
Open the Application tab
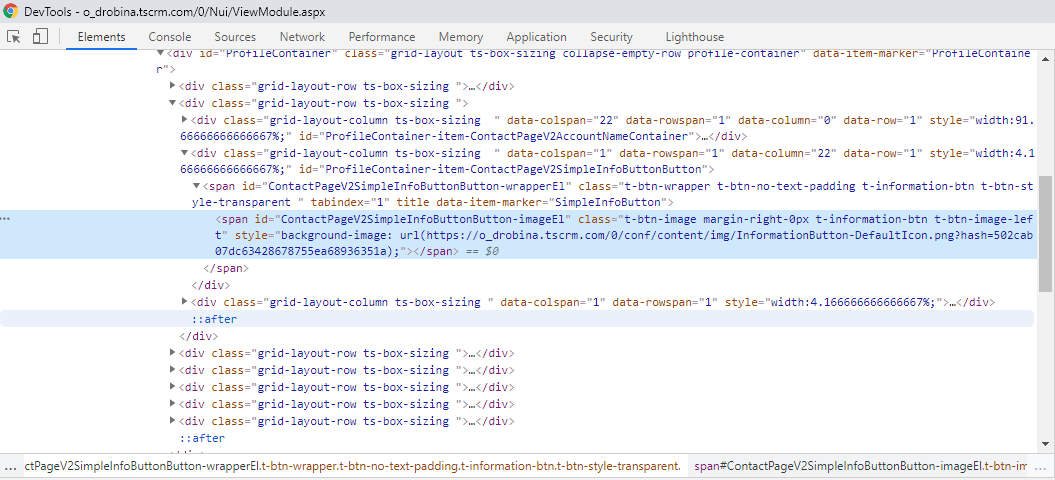(x=536, y=37)
